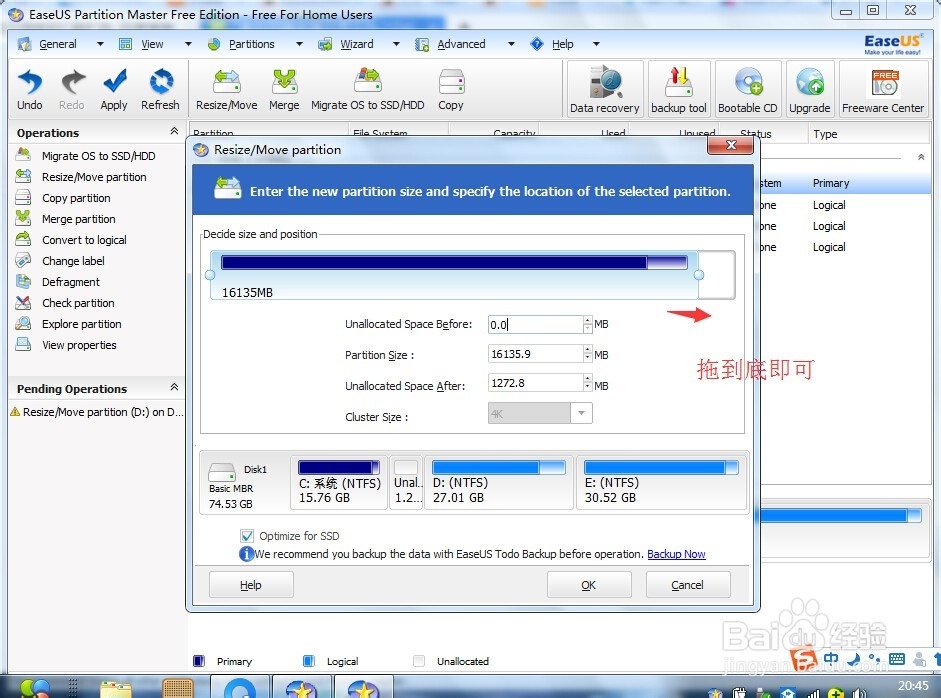Select the Merge toolbar icon

[x=284, y=89]
